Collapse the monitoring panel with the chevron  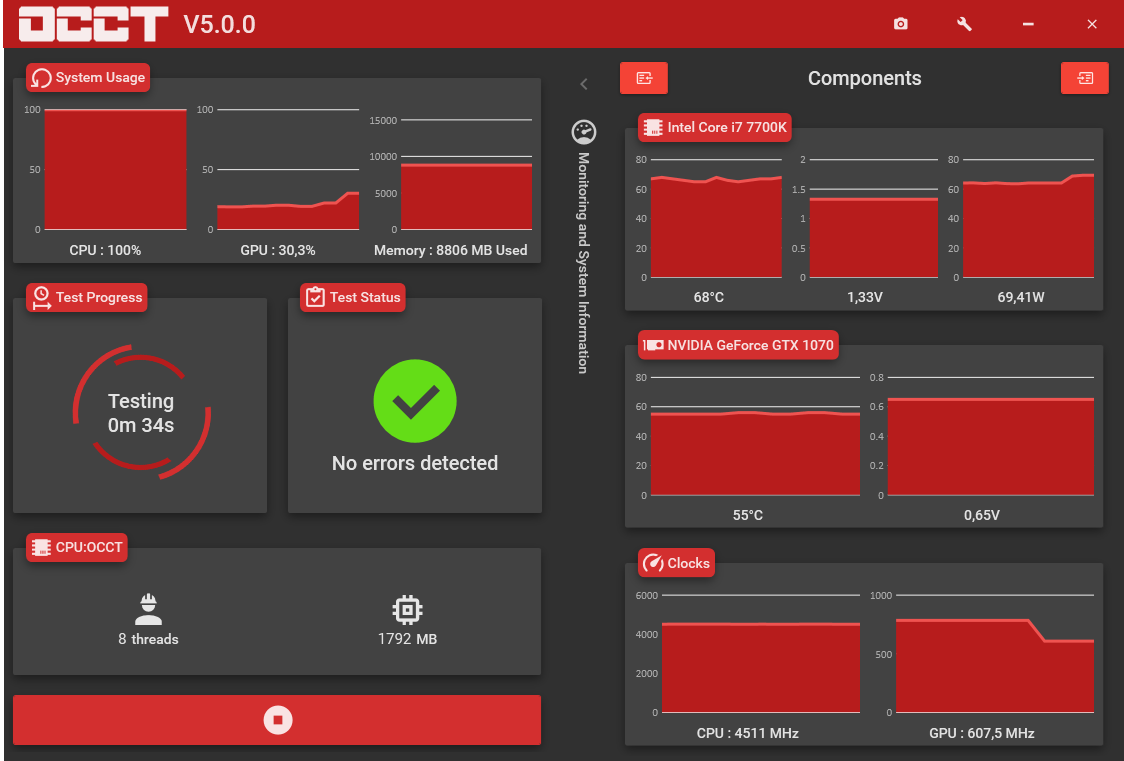click(x=584, y=85)
